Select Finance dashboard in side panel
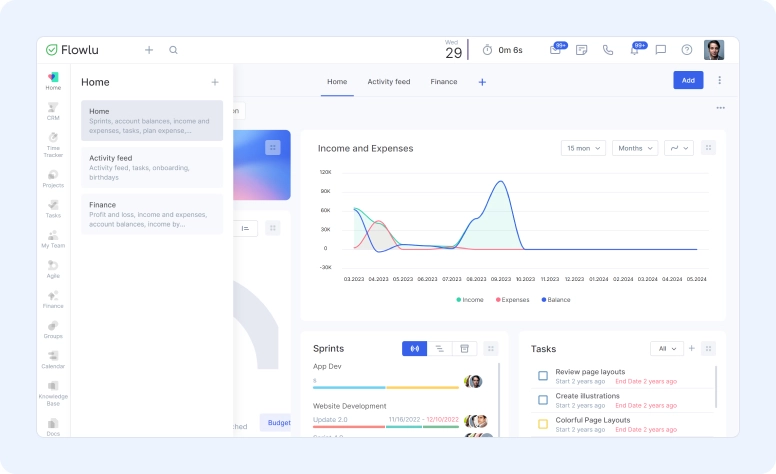Viewport: 776px width, 474px height. click(x=152, y=214)
